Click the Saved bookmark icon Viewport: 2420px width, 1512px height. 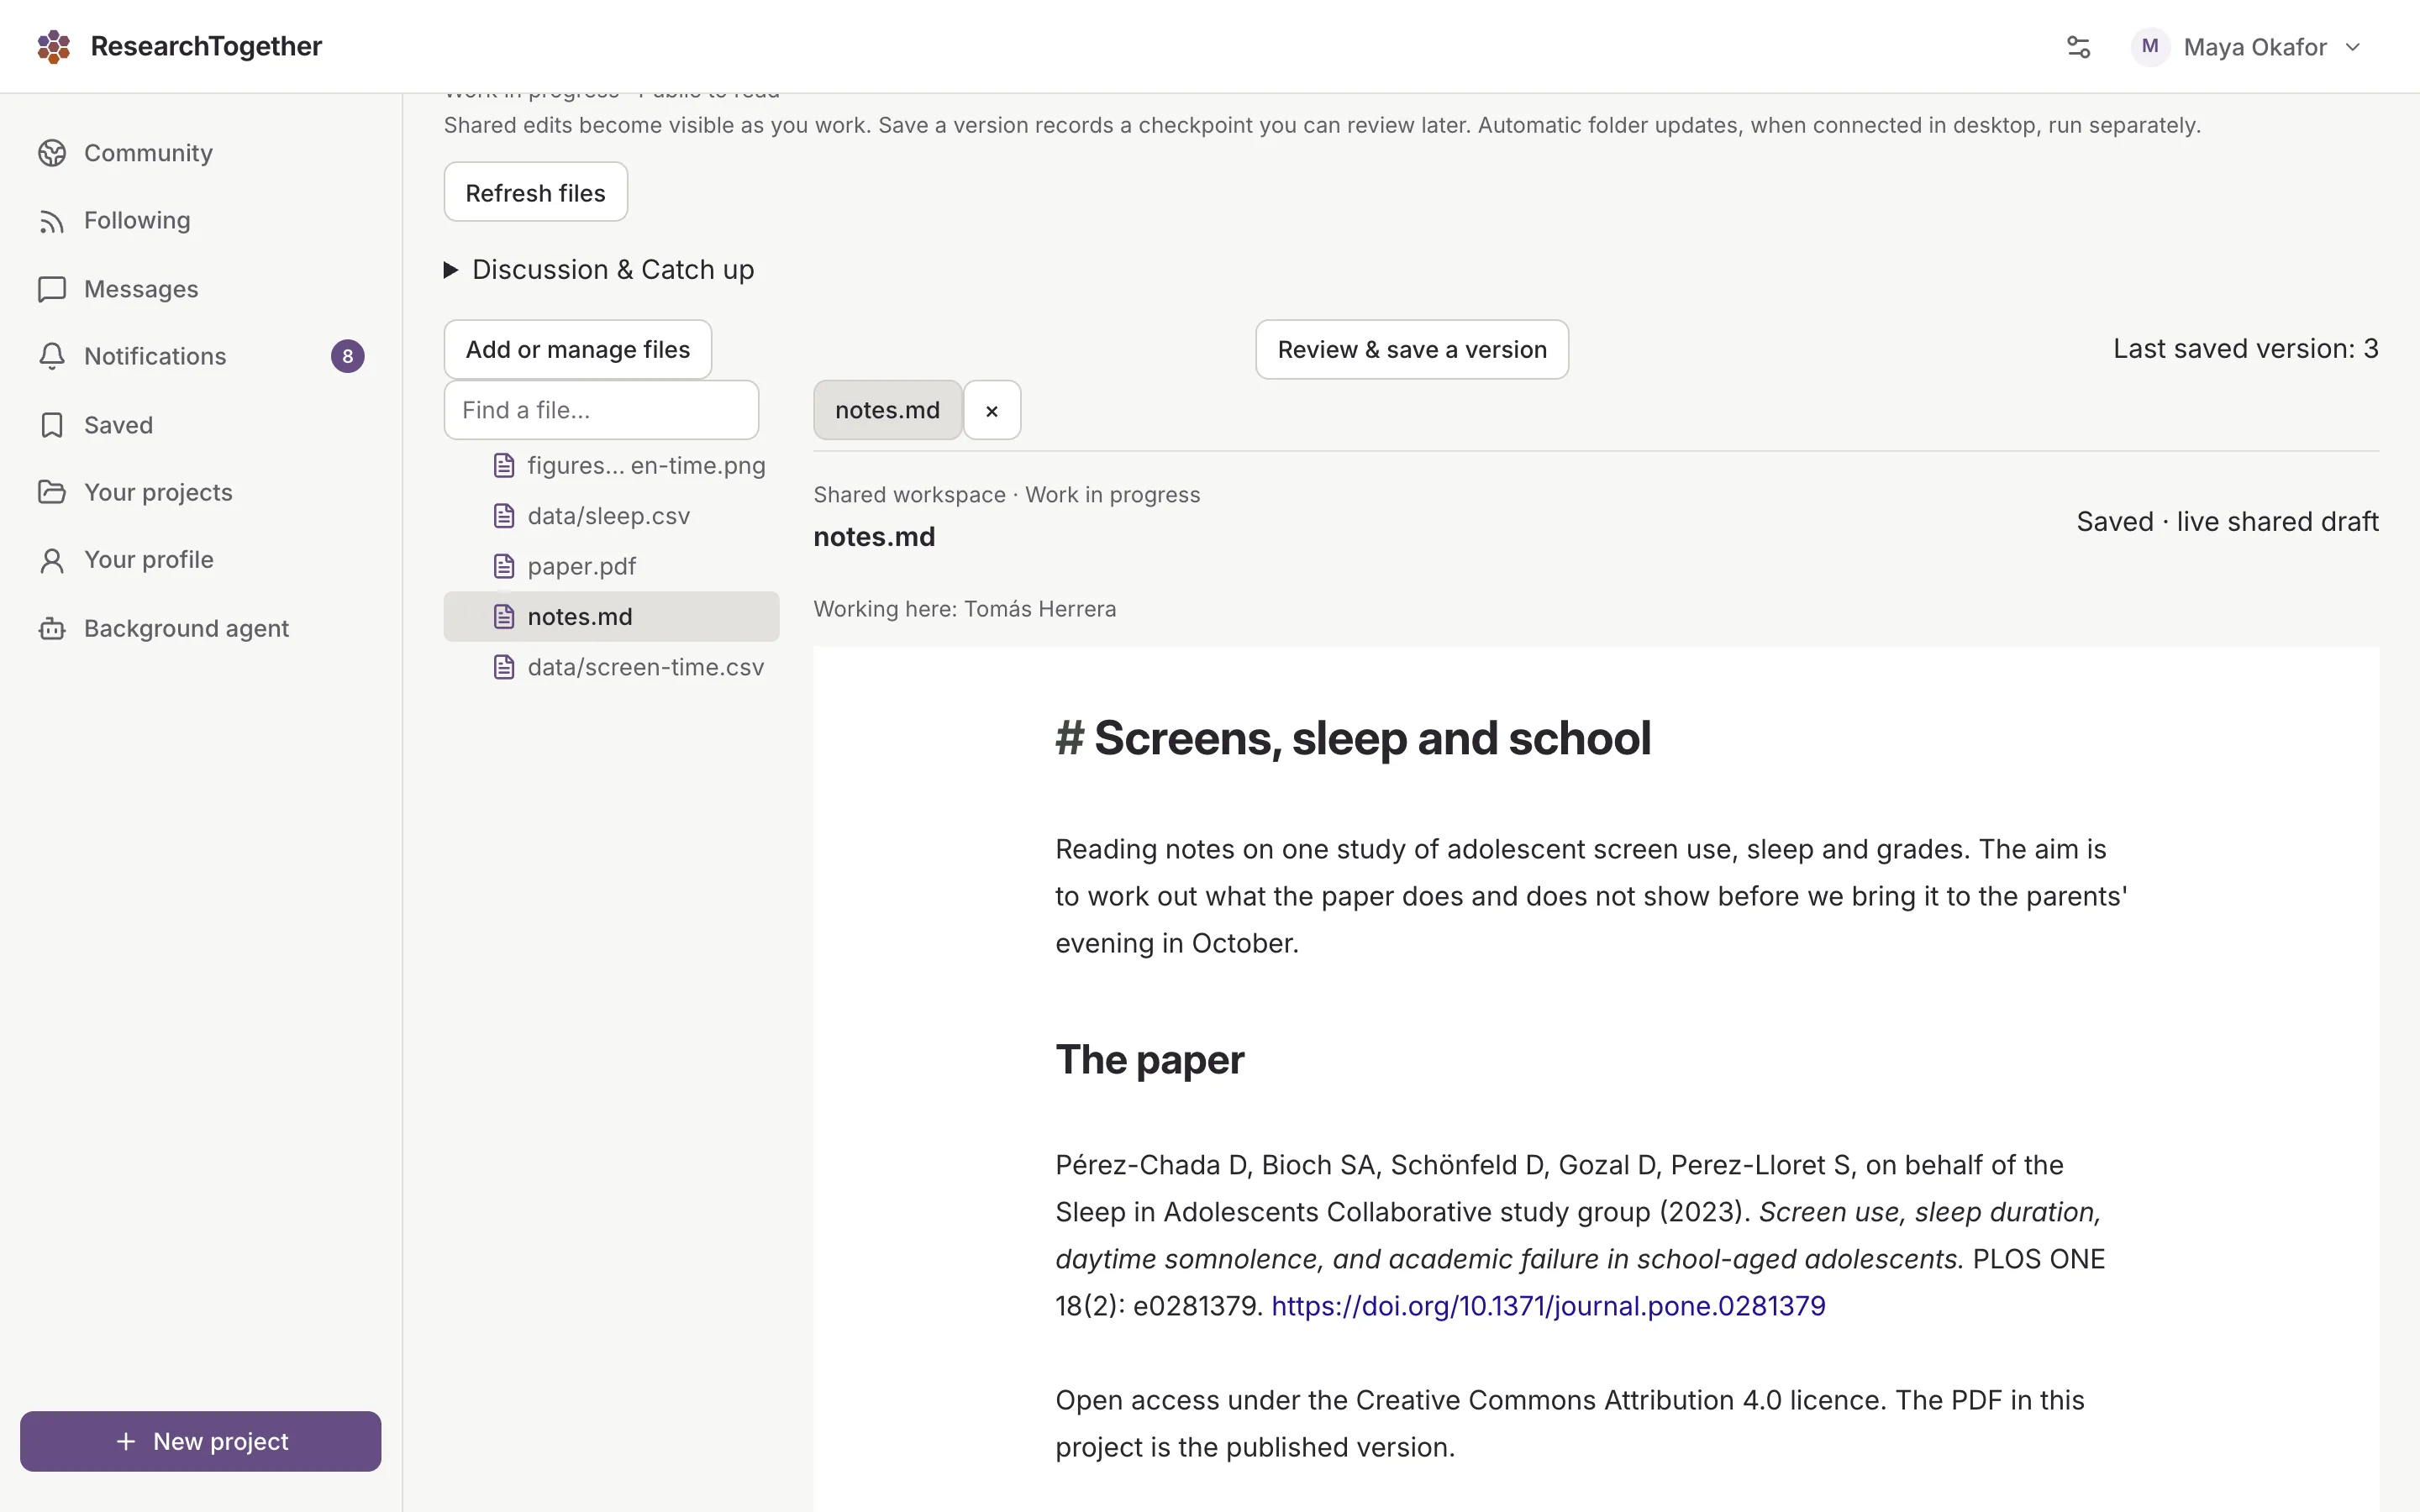[x=52, y=425]
